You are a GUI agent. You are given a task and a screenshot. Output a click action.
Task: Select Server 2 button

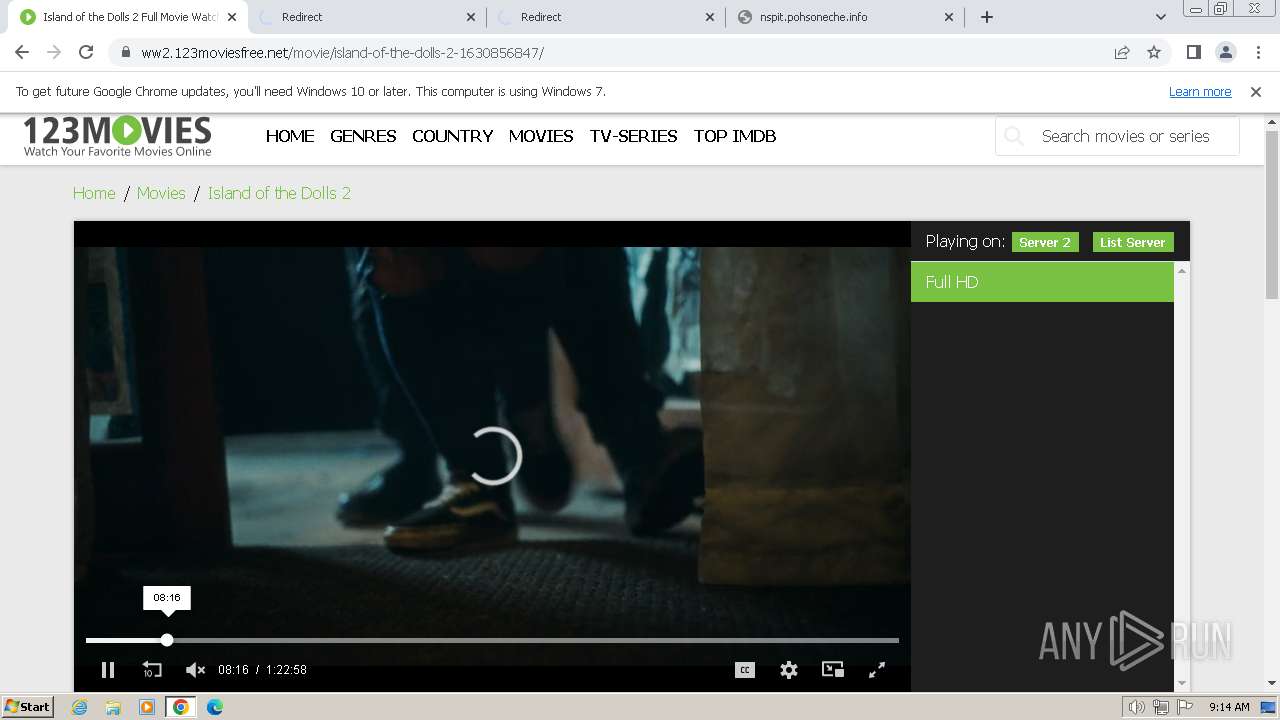click(x=1045, y=242)
